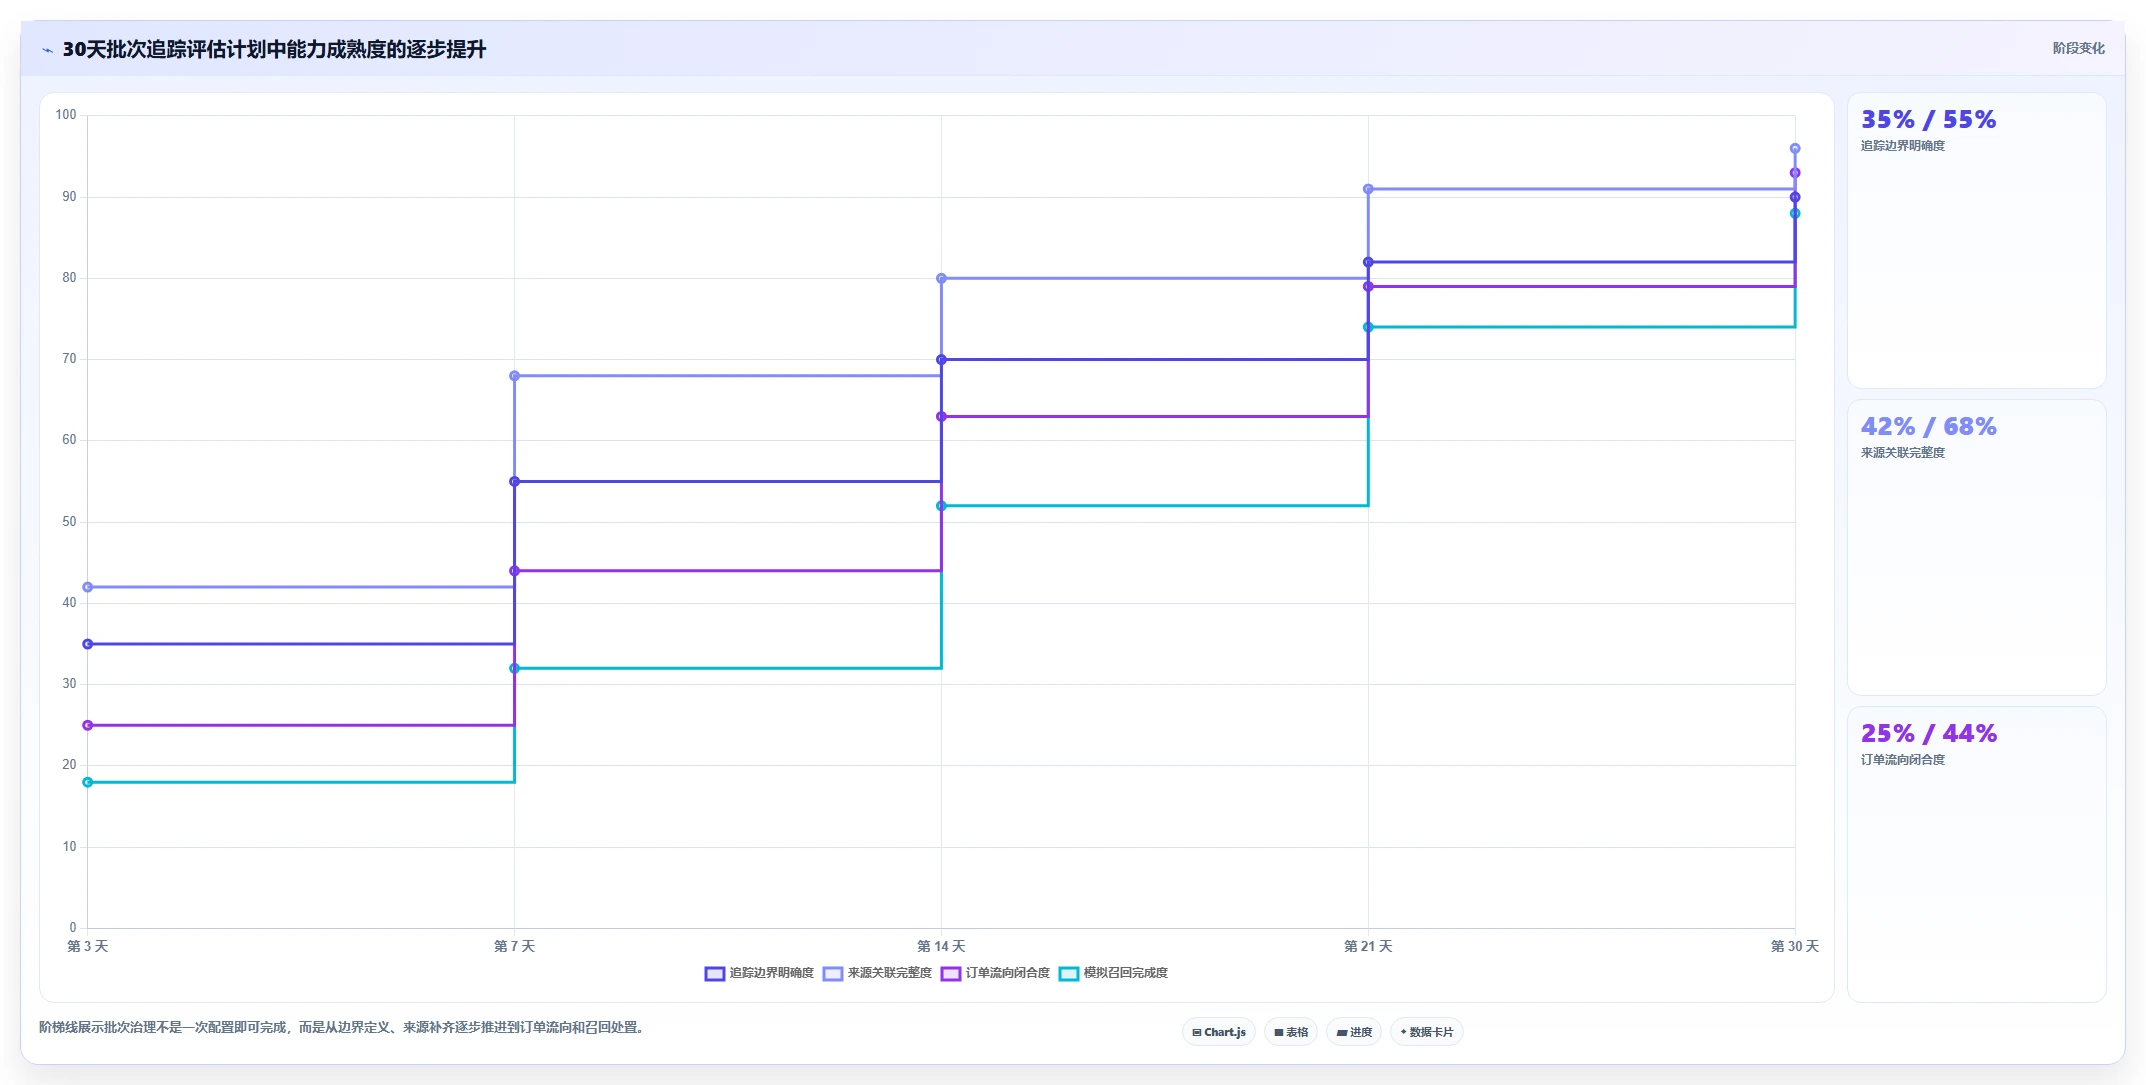
Task: Click the 模拟召回完成度 point at day 30 (88)
Action: tap(1795, 213)
